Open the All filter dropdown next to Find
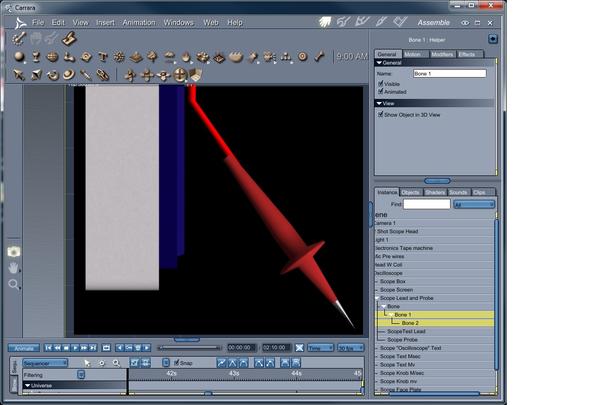 [474, 204]
